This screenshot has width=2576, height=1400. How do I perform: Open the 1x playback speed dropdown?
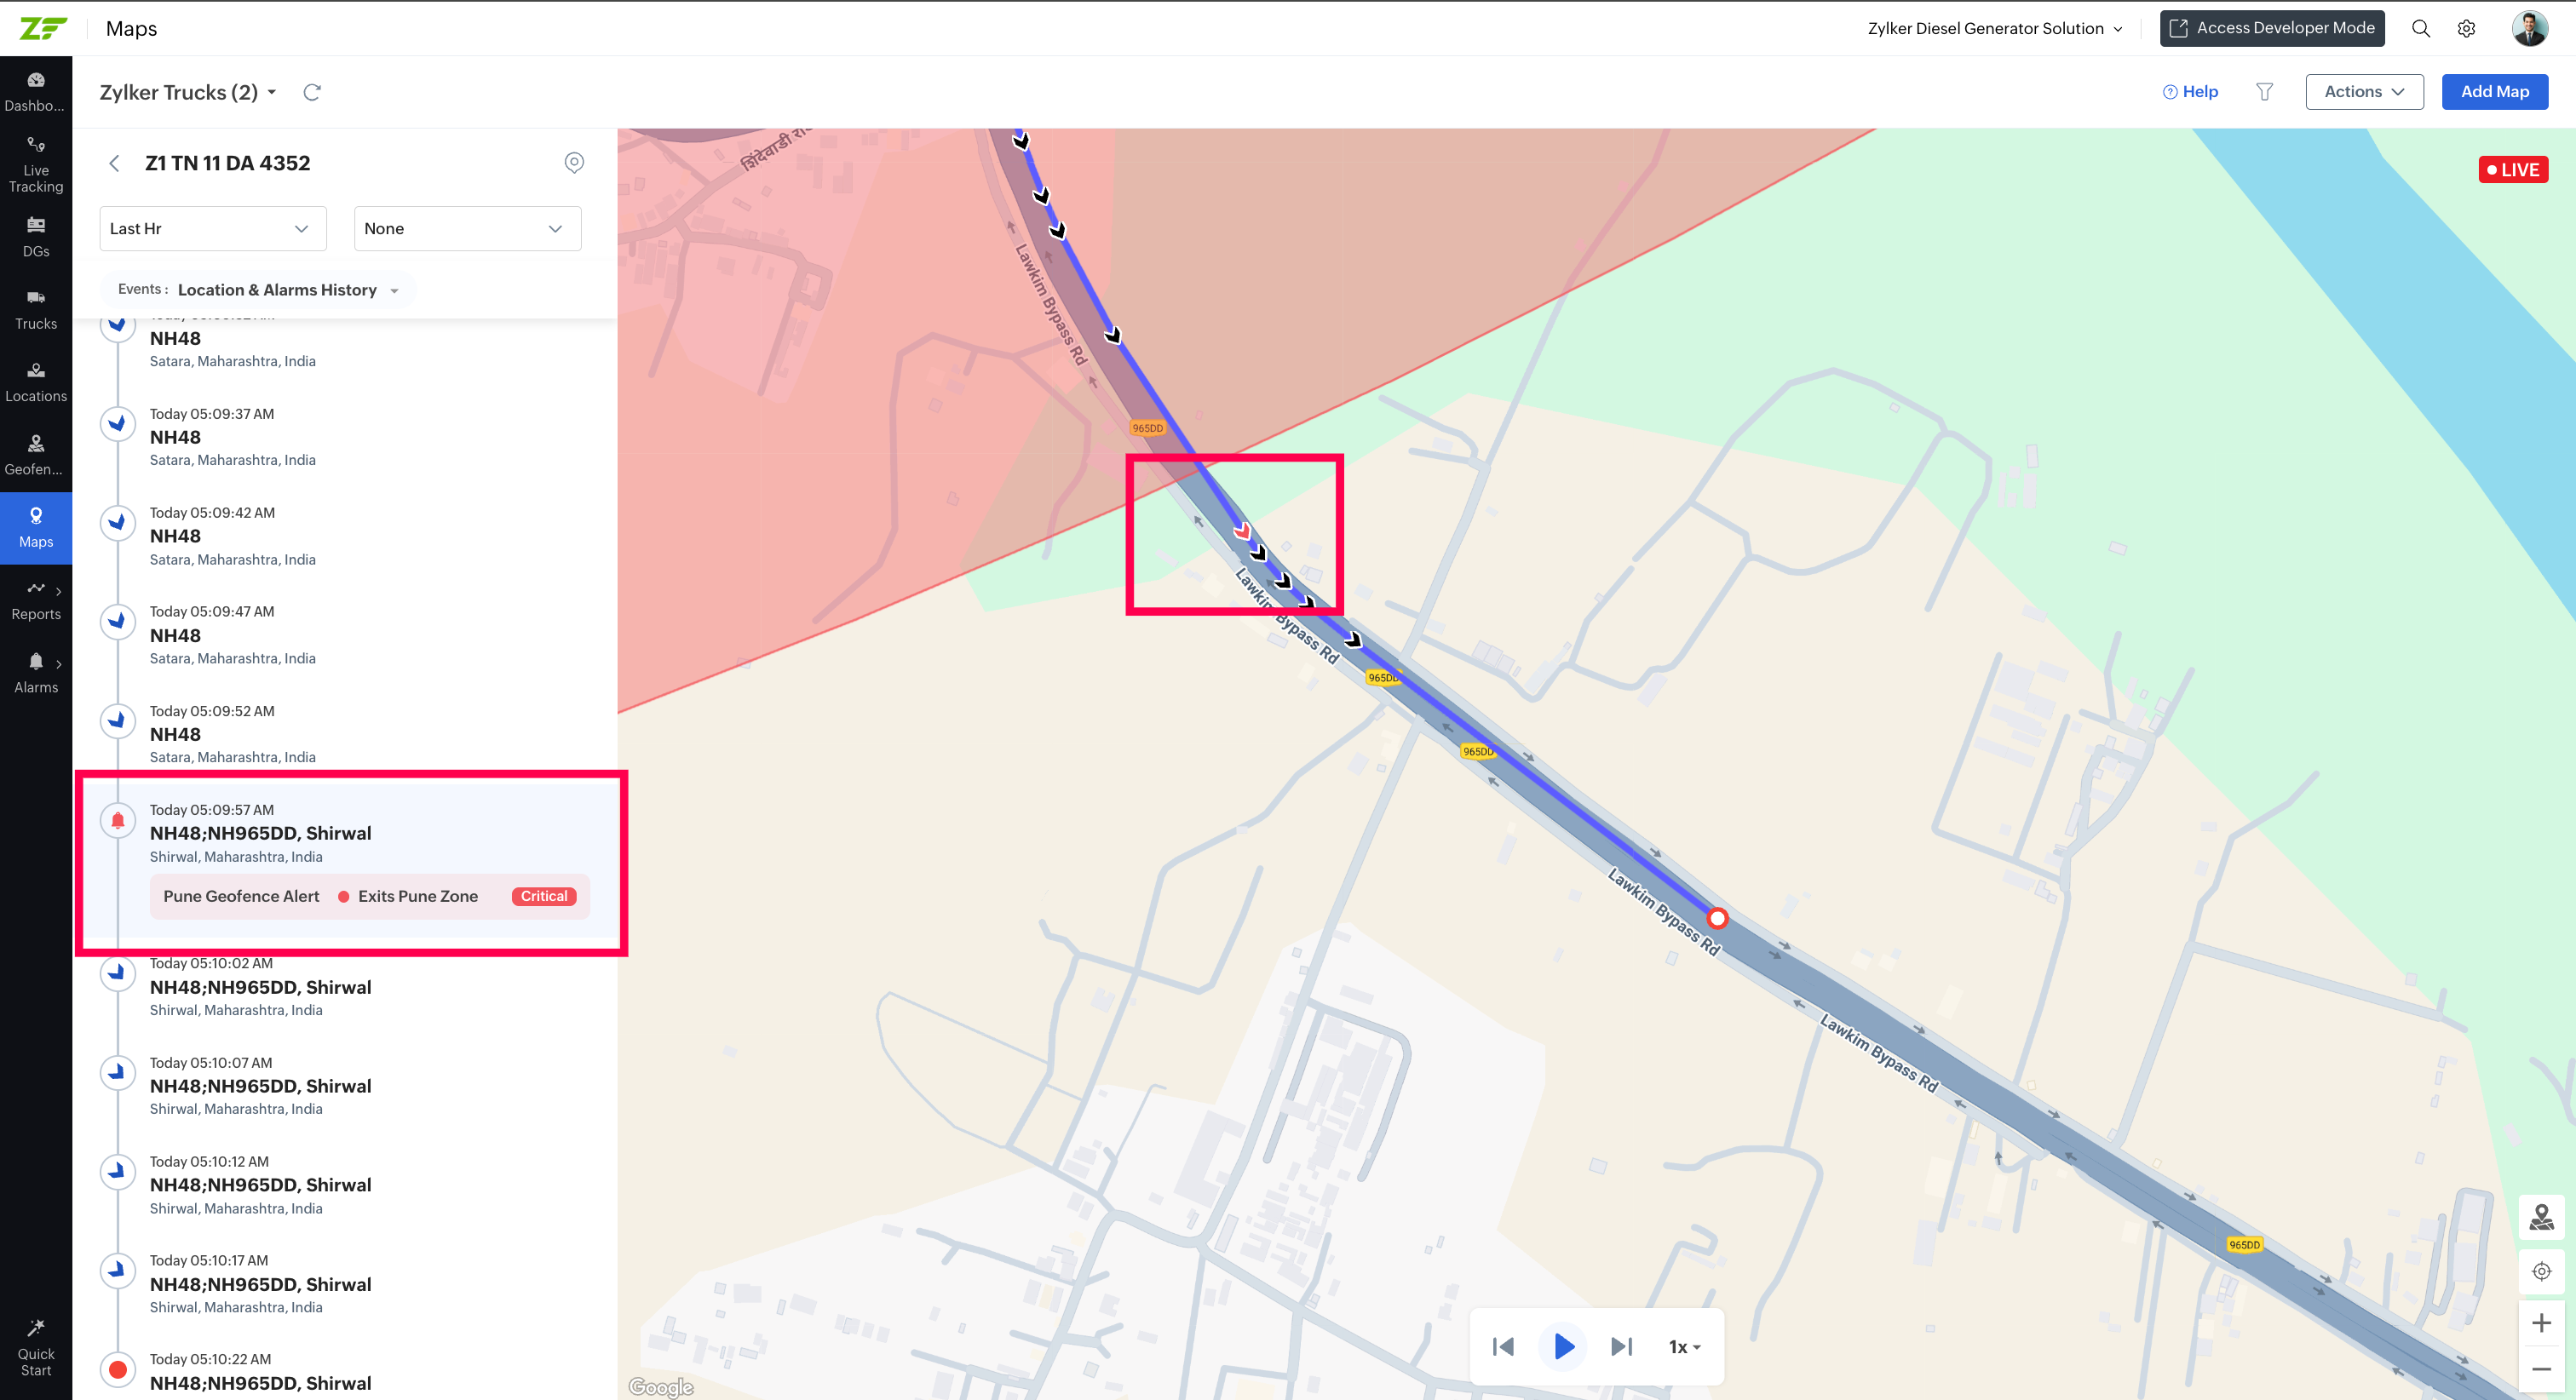point(1684,1347)
